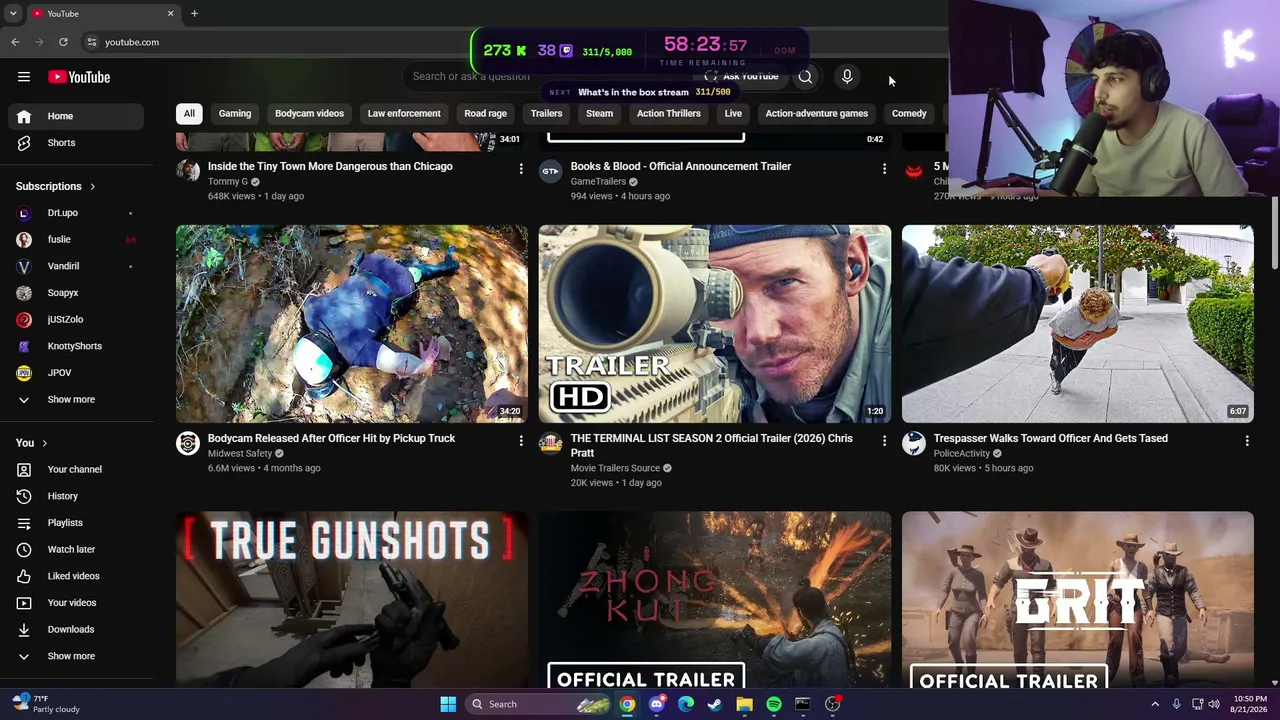Open options for Inside the Tiny Town video
Screen dimensions: 1280x720
click(x=521, y=169)
